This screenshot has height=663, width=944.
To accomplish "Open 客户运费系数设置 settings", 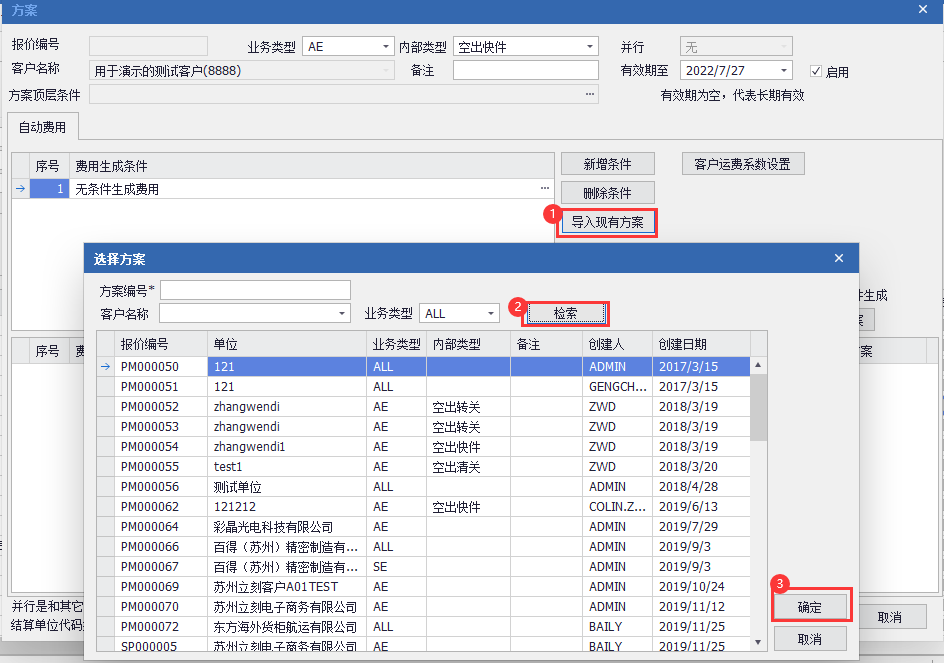I will point(743,164).
